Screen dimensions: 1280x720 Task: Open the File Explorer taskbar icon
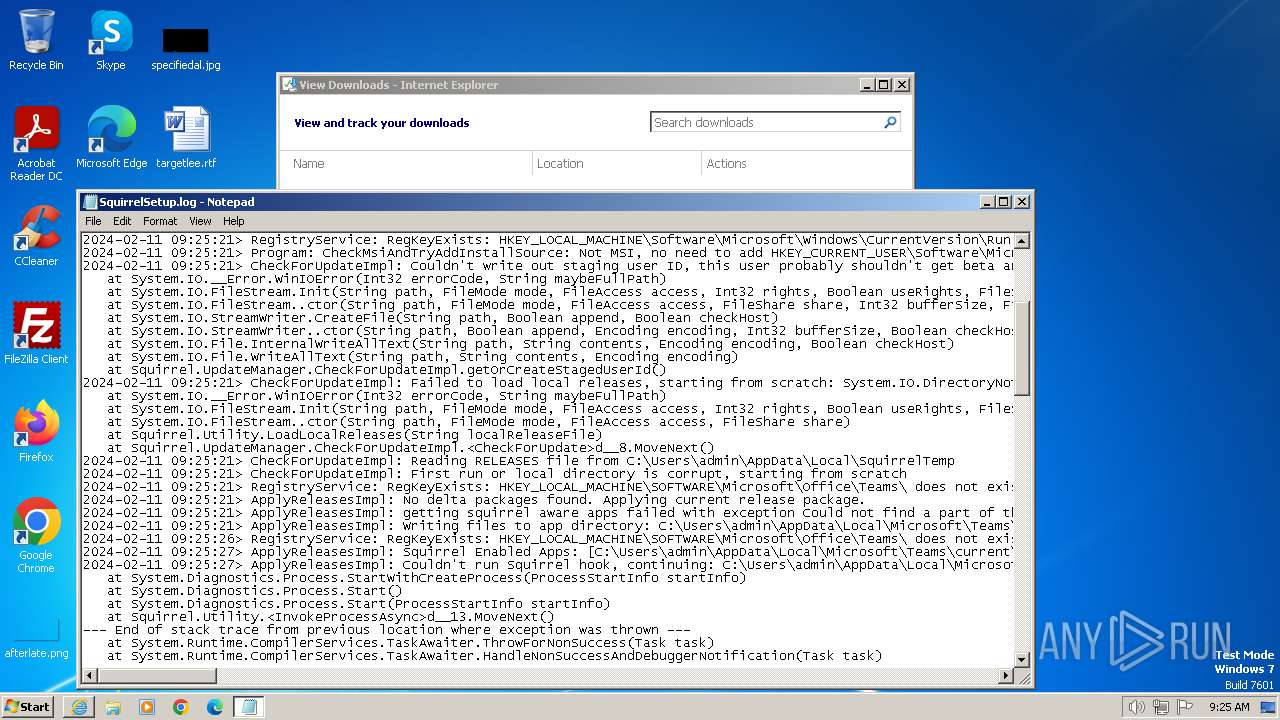pyautogui.click(x=113, y=707)
